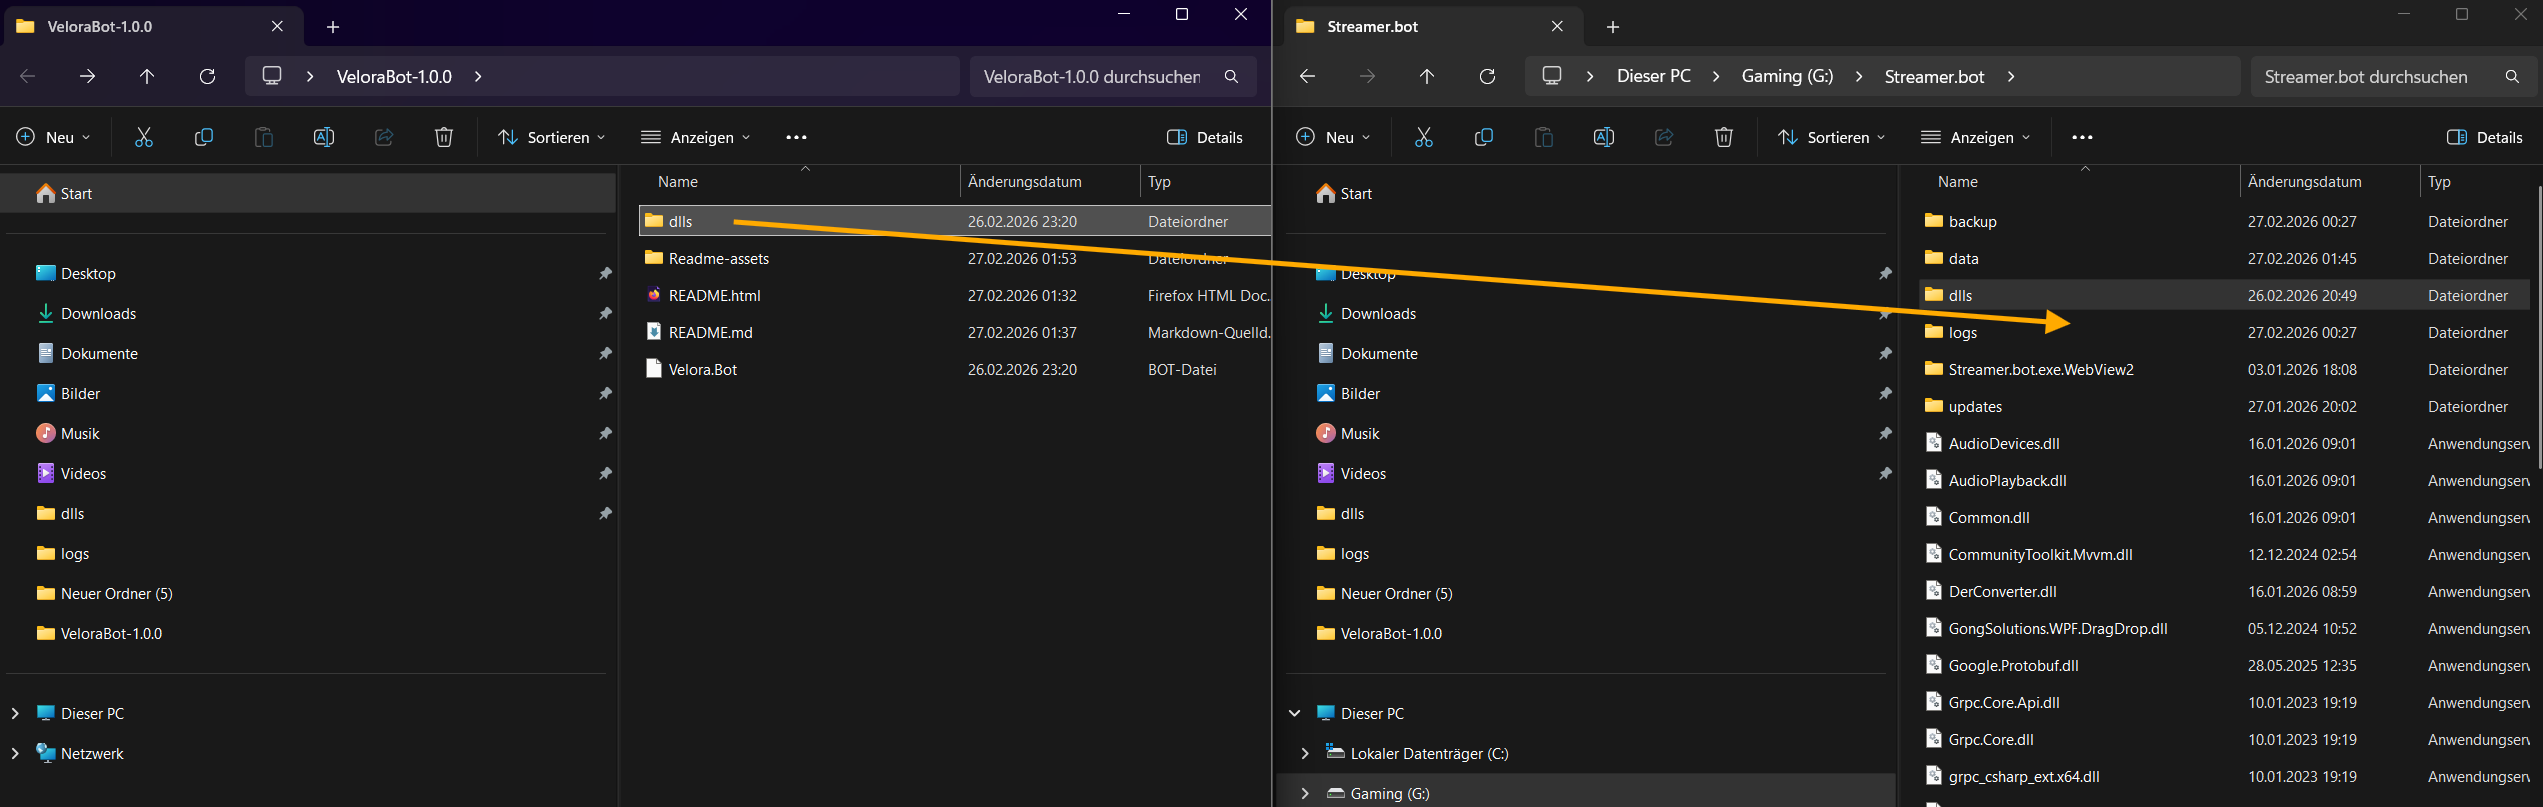Click the rename icon in VeloraBot window toolbar
Viewport: 2543px width, 807px height.
tap(323, 137)
